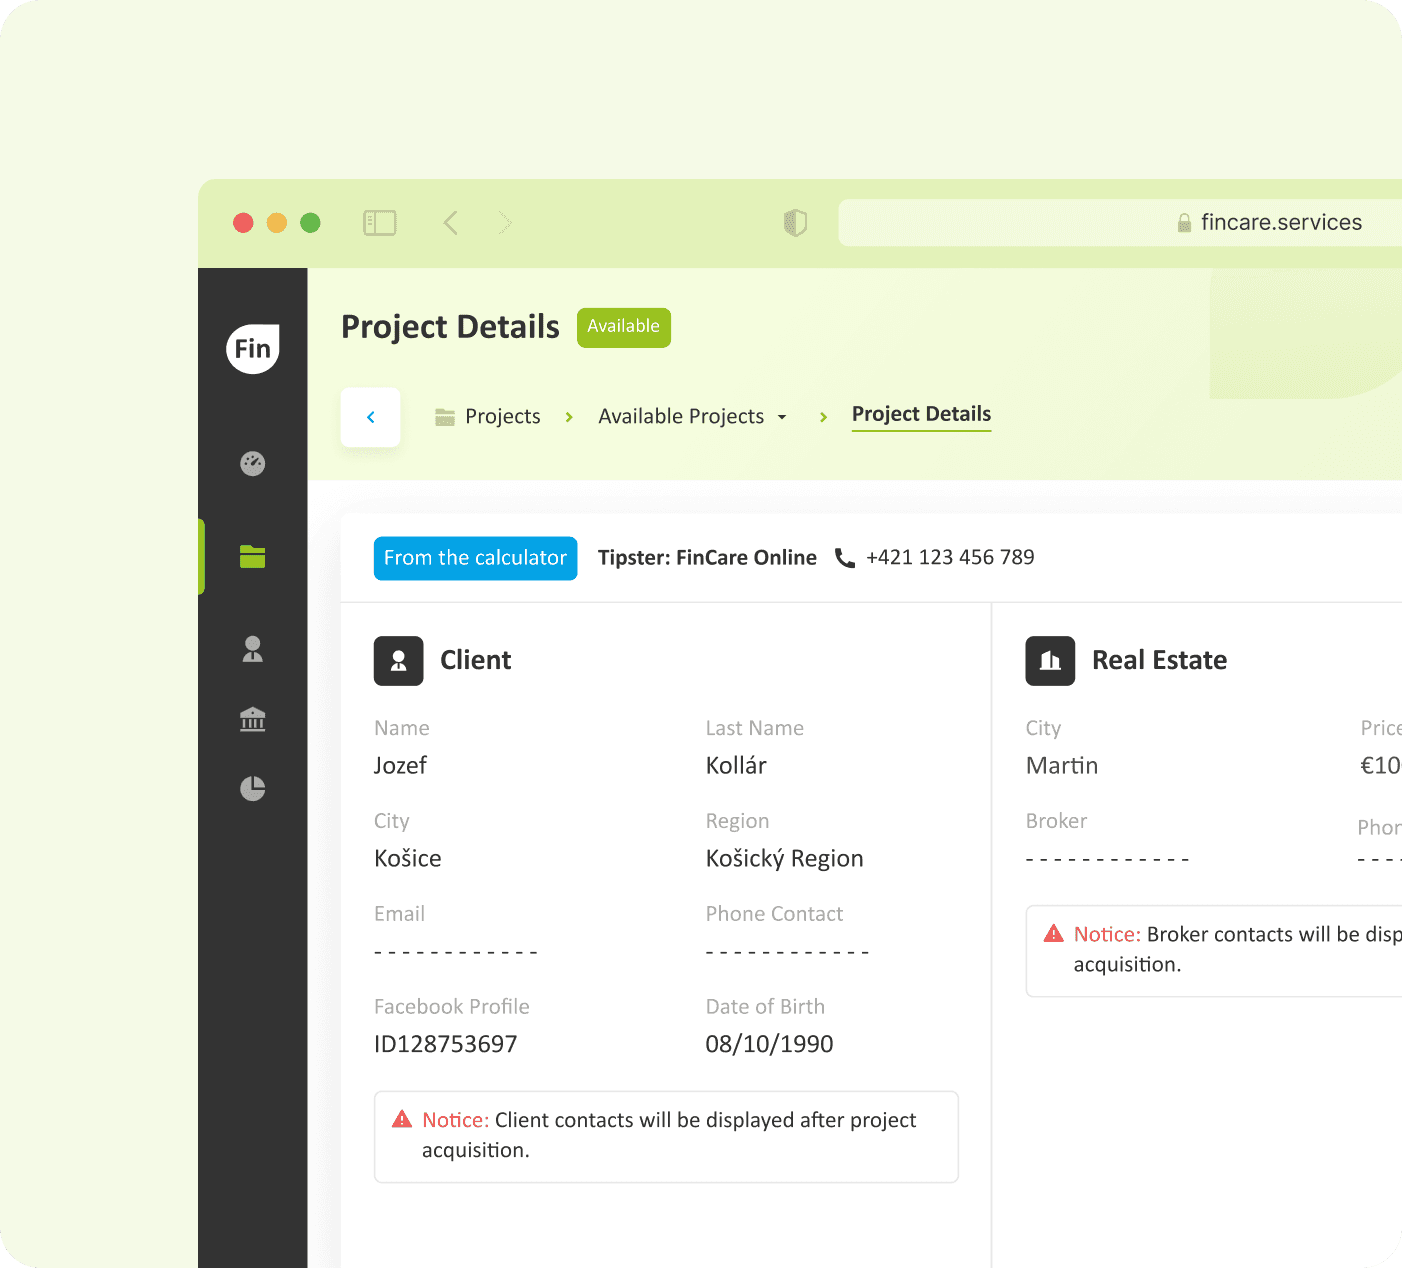This screenshot has height=1268, width=1402.
Task: Click the yellow minimize window button
Action: (x=277, y=223)
